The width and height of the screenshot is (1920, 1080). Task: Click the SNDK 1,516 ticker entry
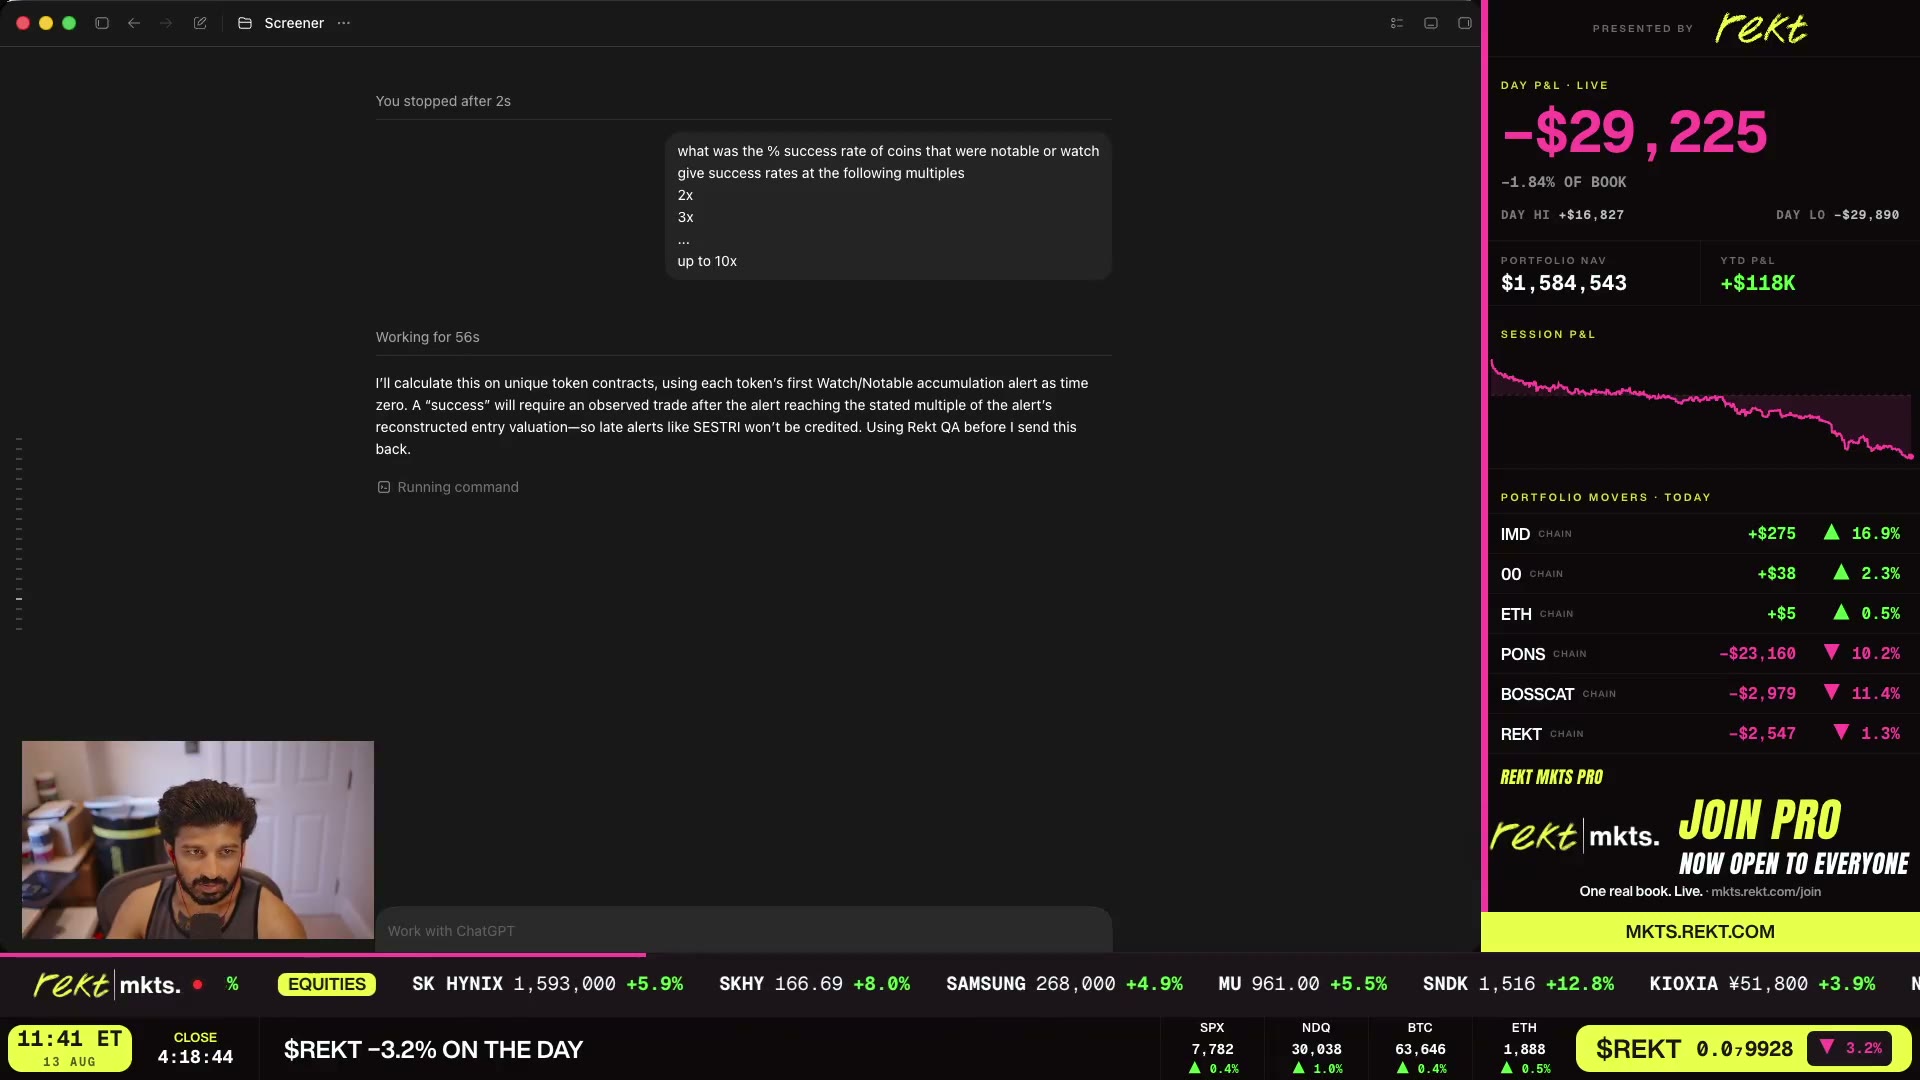coord(1518,984)
